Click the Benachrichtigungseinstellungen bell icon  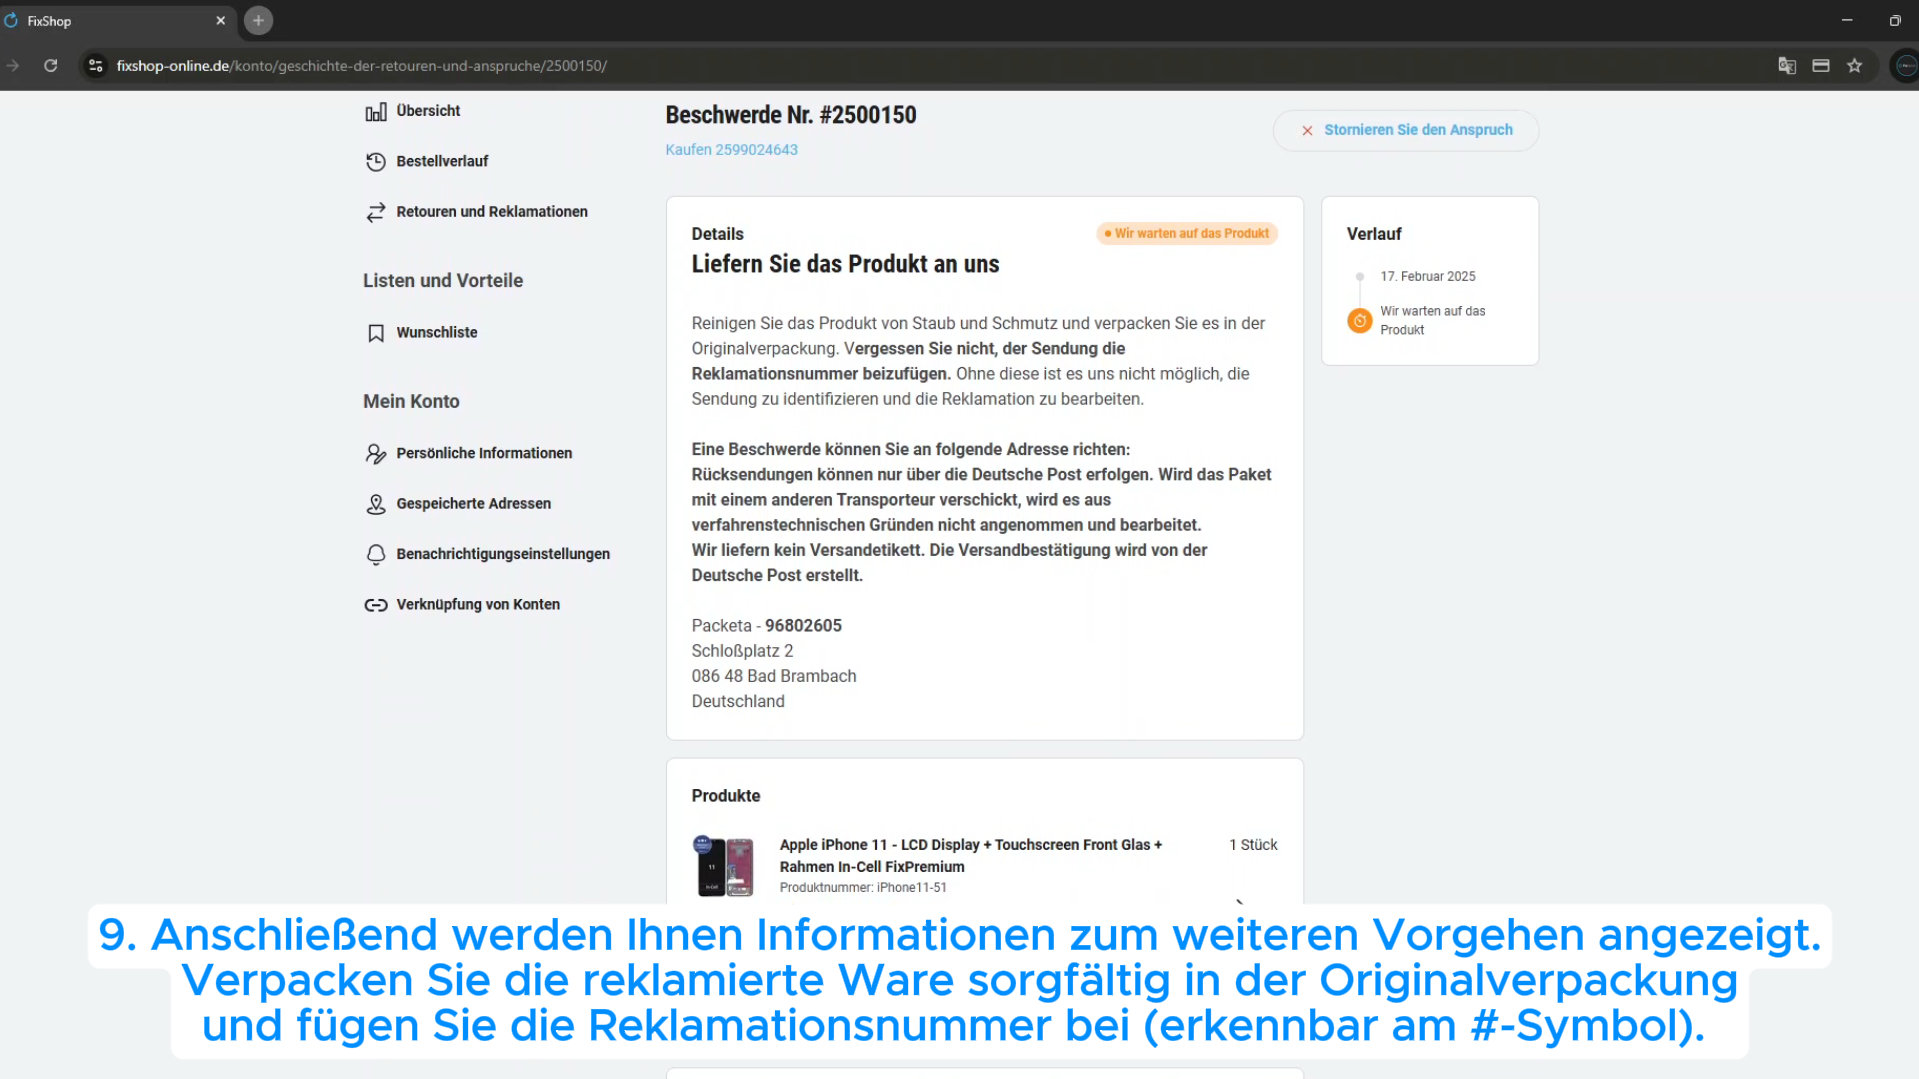point(375,555)
